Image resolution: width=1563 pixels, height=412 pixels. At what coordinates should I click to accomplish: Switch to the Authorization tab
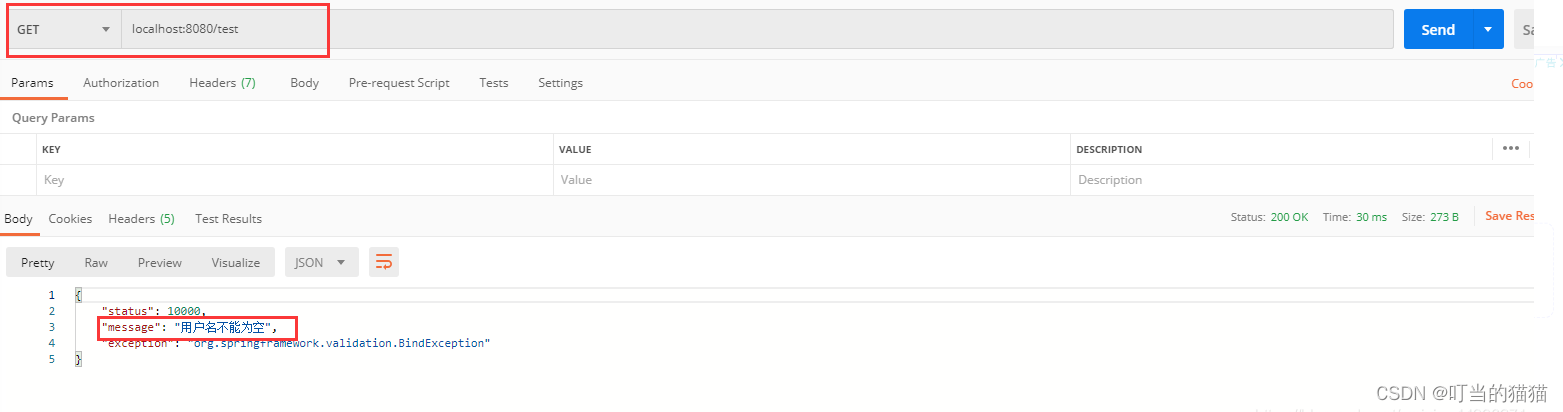tap(121, 83)
